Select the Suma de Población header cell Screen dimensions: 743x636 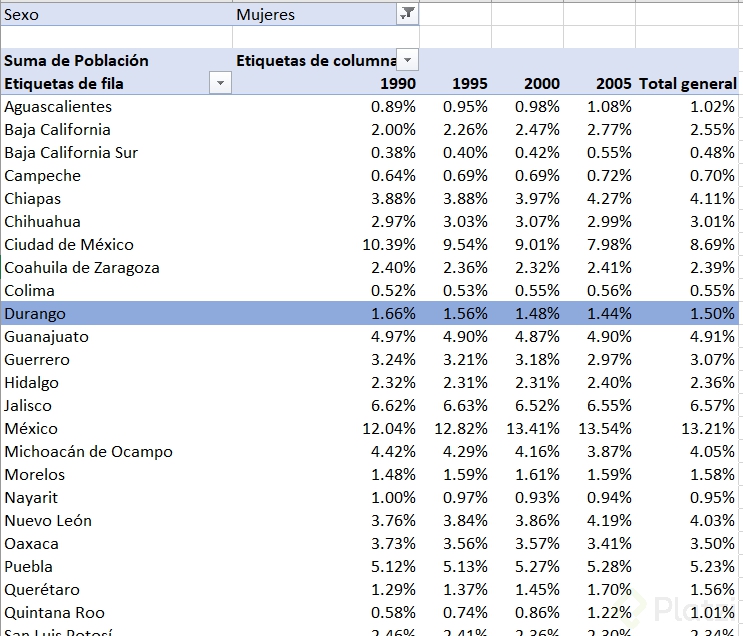click(x=117, y=60)
